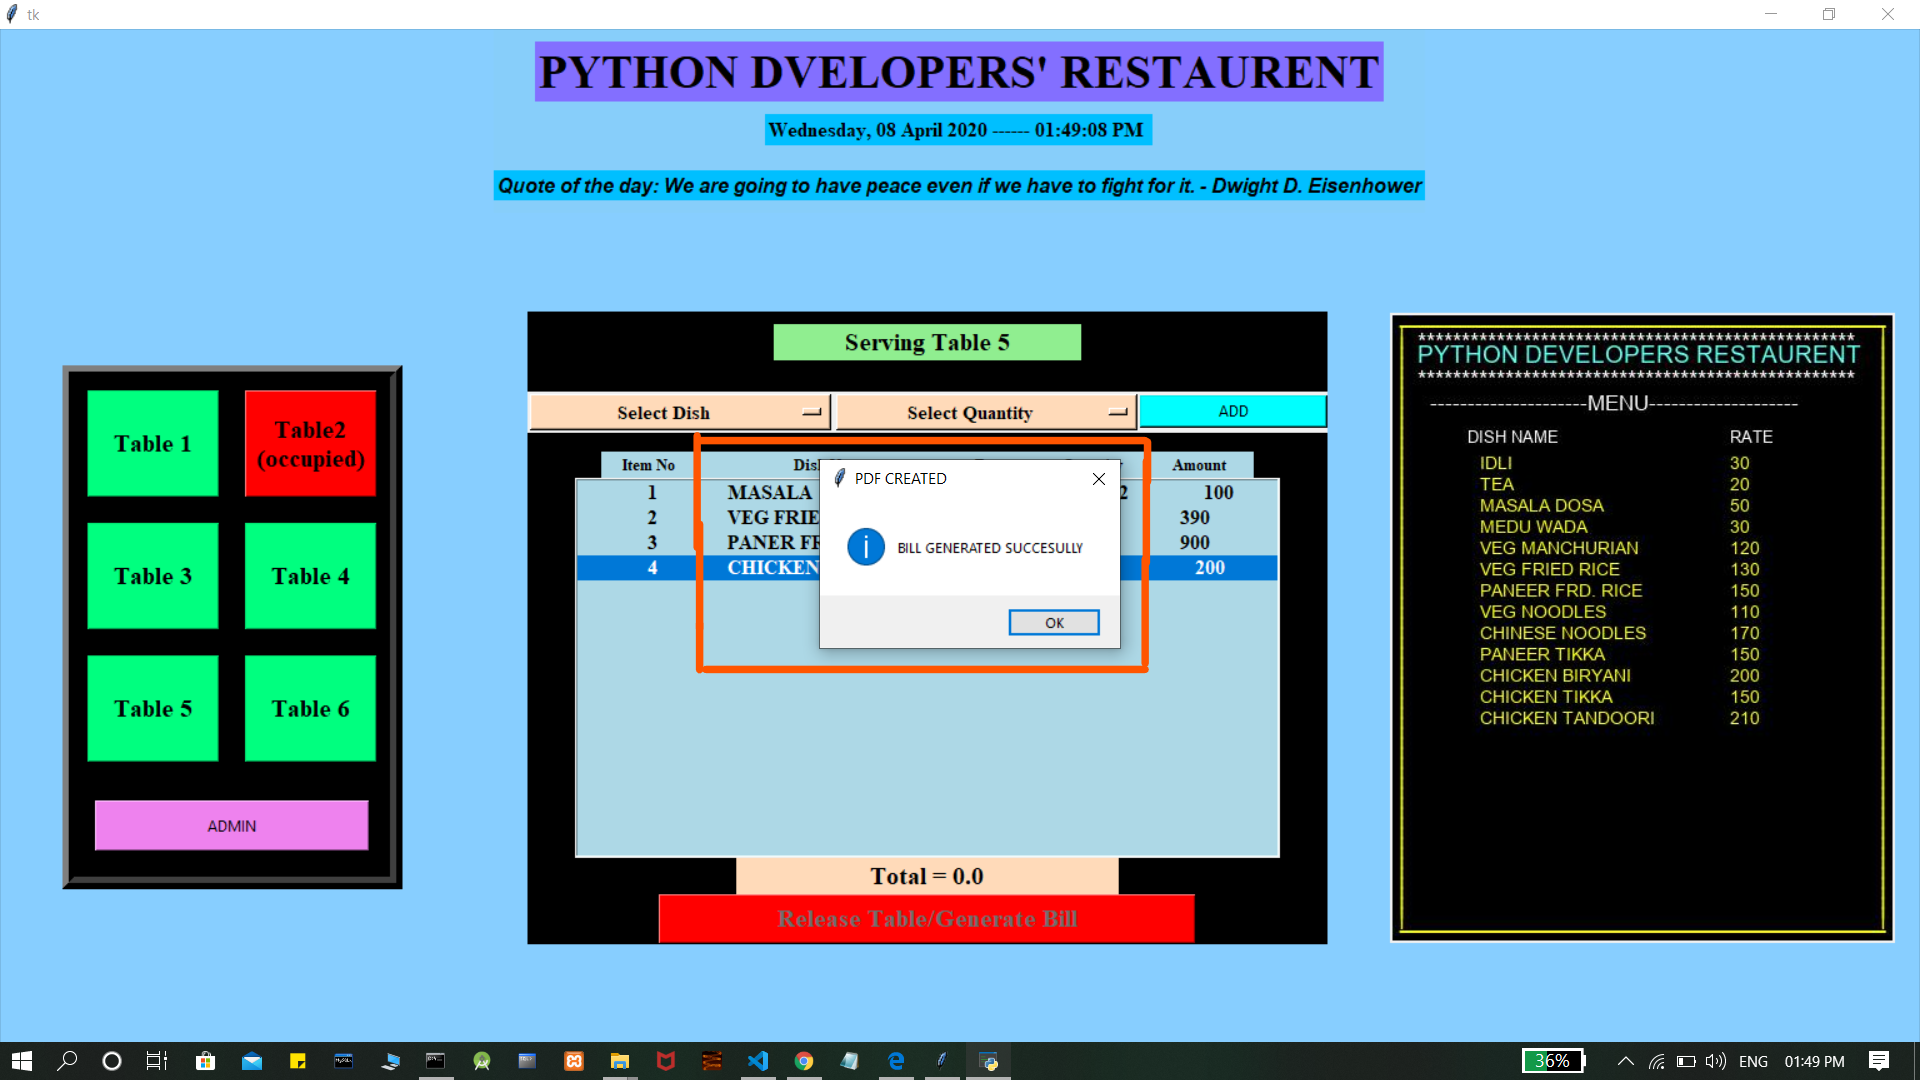Launch Microsoft Edge from the taskbar
1920x1080 pixels.
pos(896,1062)
